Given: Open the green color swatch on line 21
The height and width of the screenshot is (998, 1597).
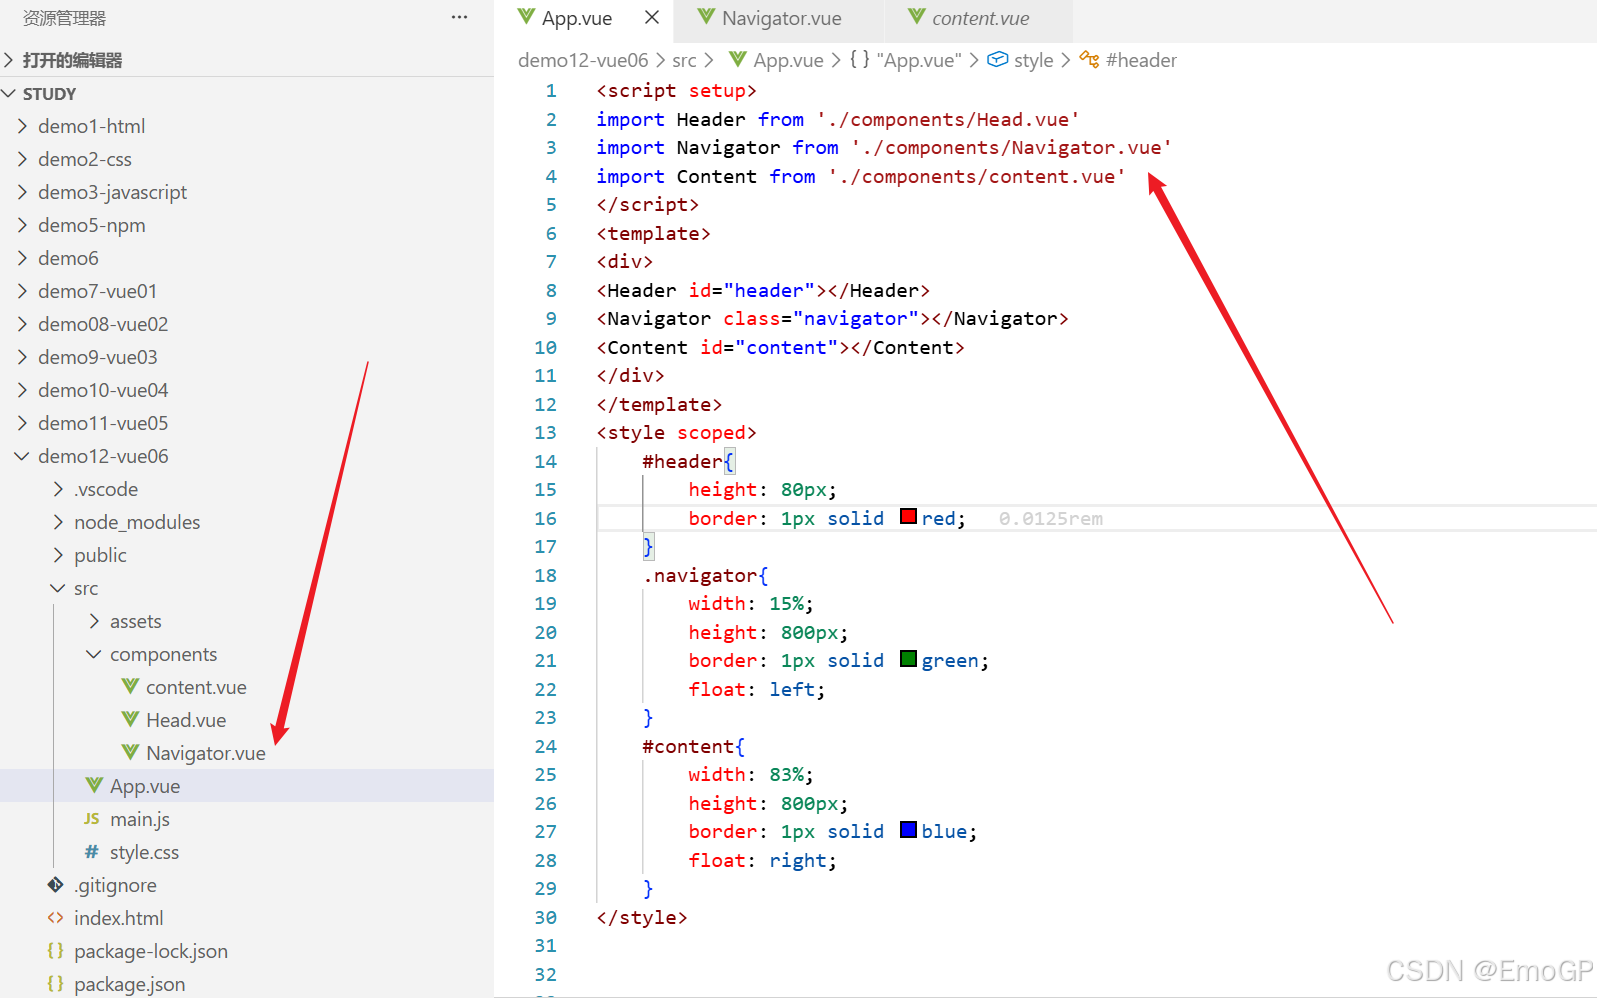Looking at the screenshot, I should 908,659.
